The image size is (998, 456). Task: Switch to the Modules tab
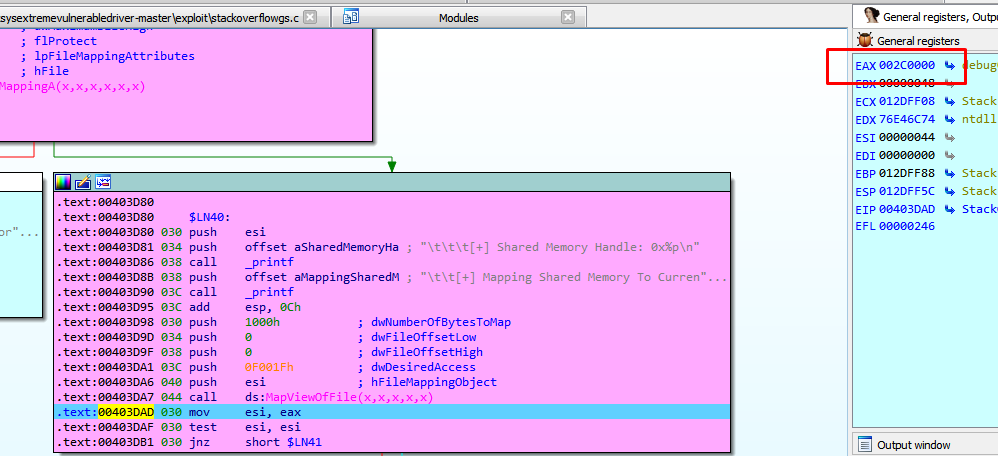(458, 17)
